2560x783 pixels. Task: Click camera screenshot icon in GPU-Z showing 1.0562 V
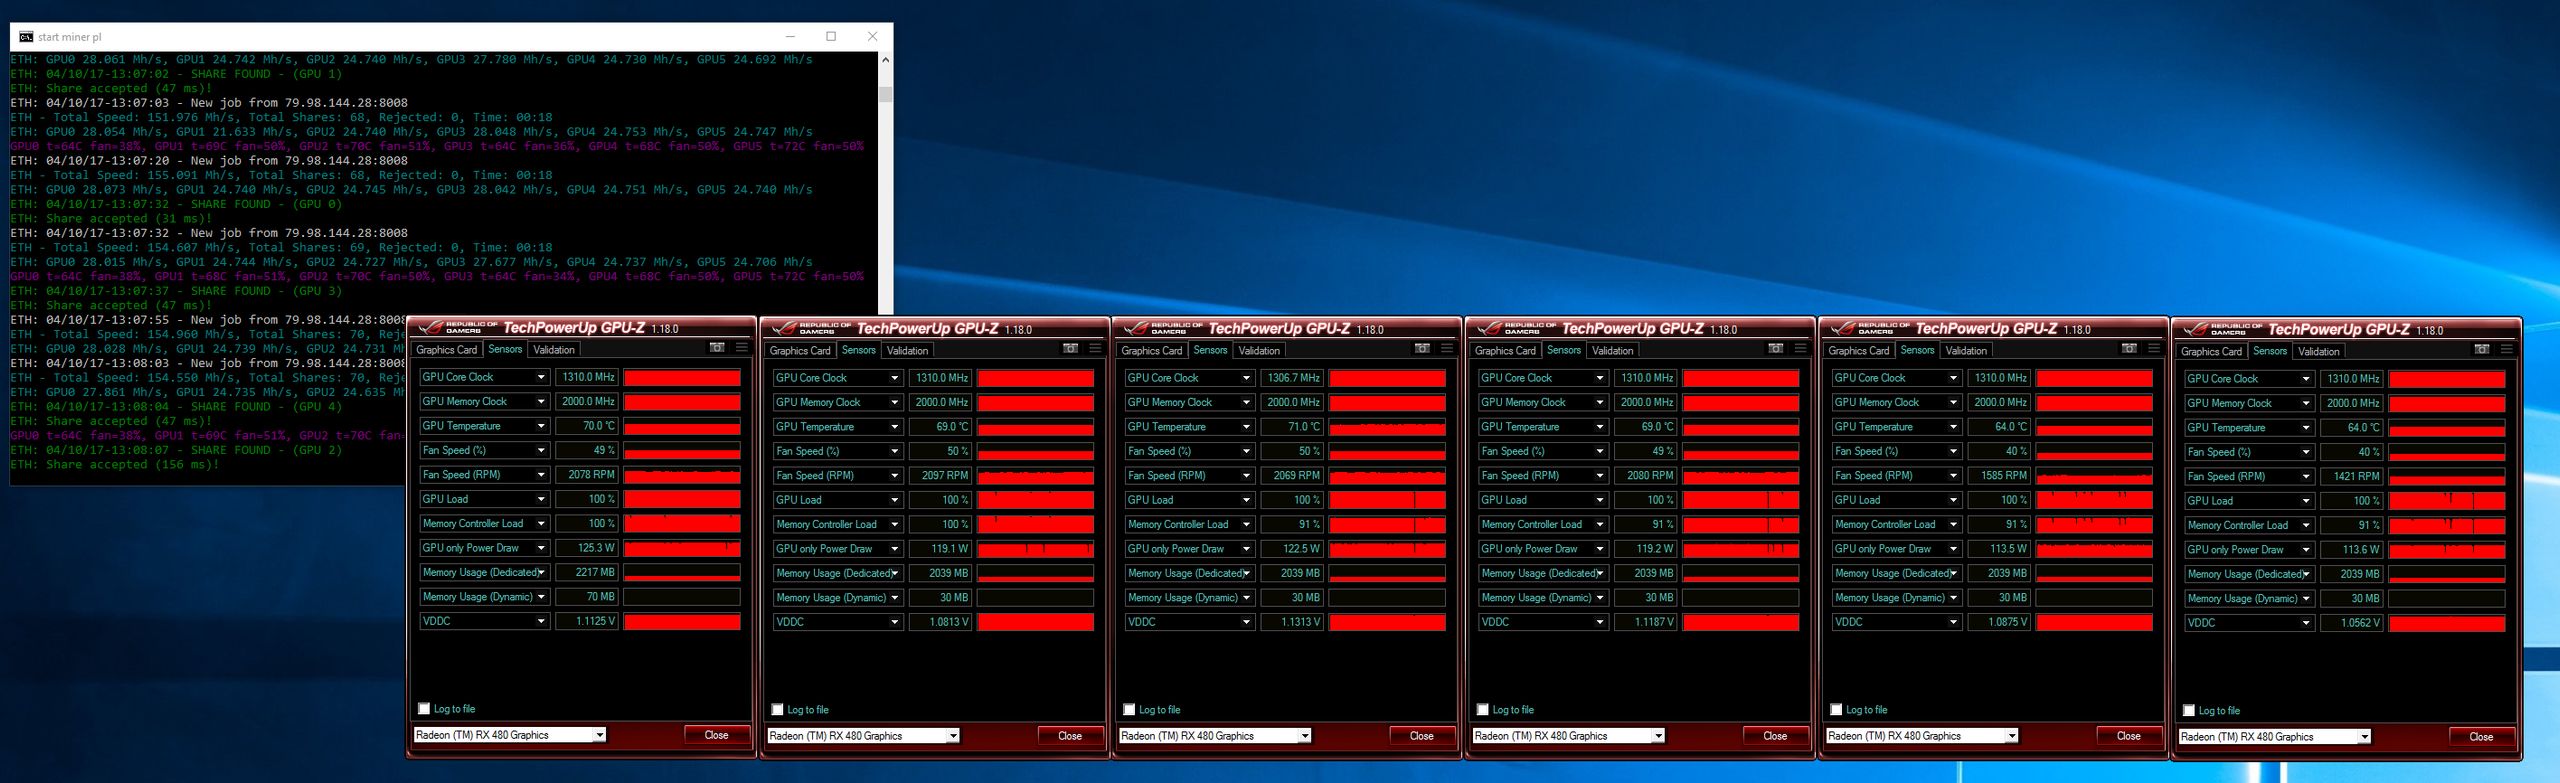coord(2482,350)
